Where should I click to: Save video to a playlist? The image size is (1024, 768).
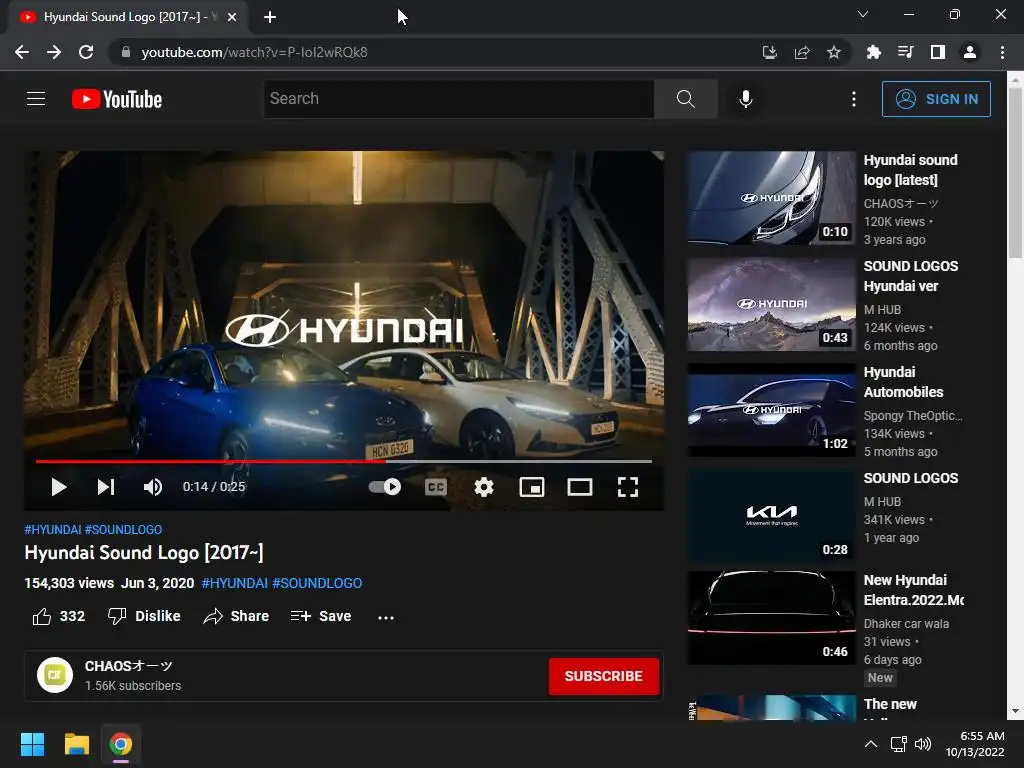321,616
